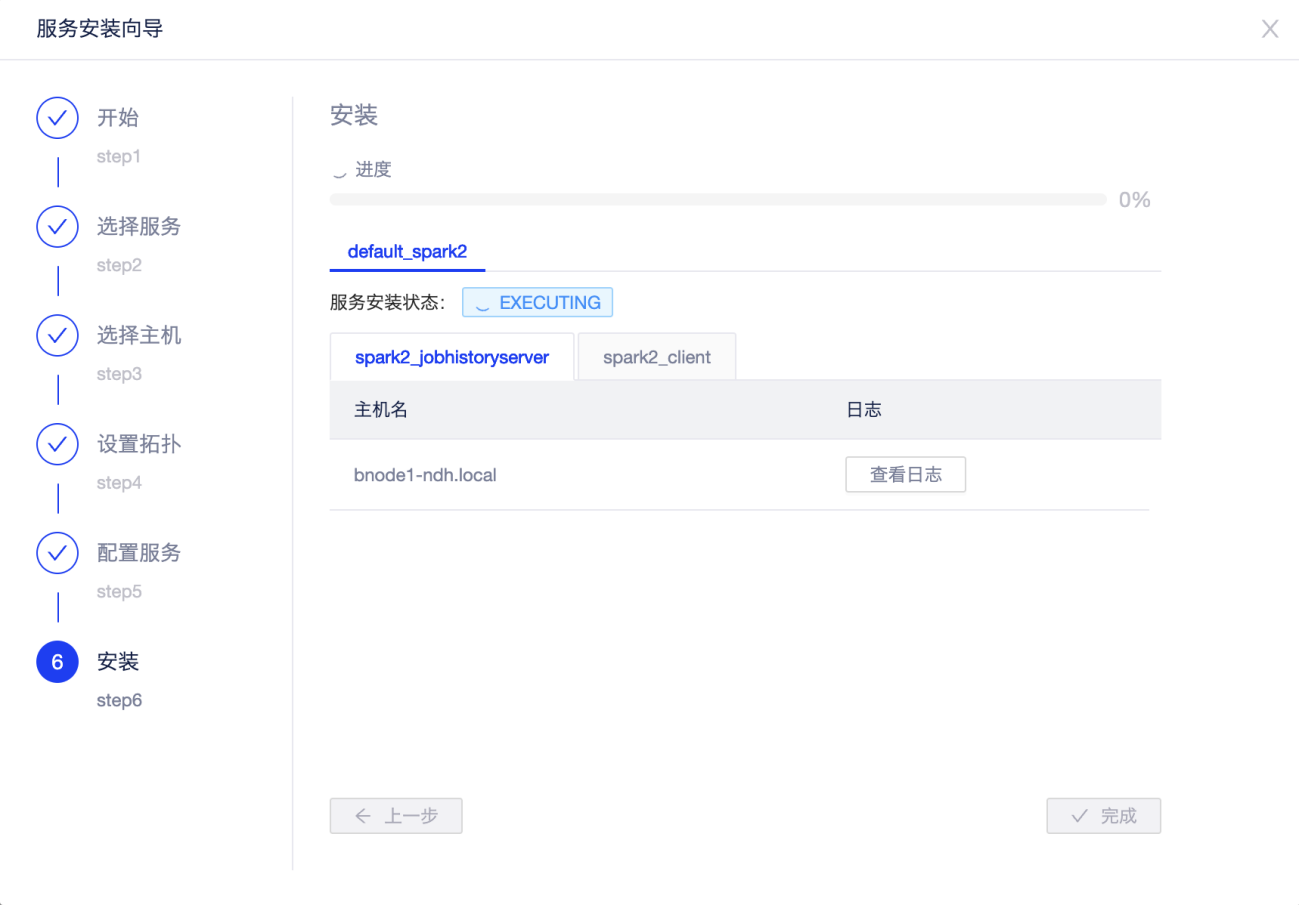The image size is (1299, 905).
Task: Click the 配置服务 step label
Action: [139, 553]
